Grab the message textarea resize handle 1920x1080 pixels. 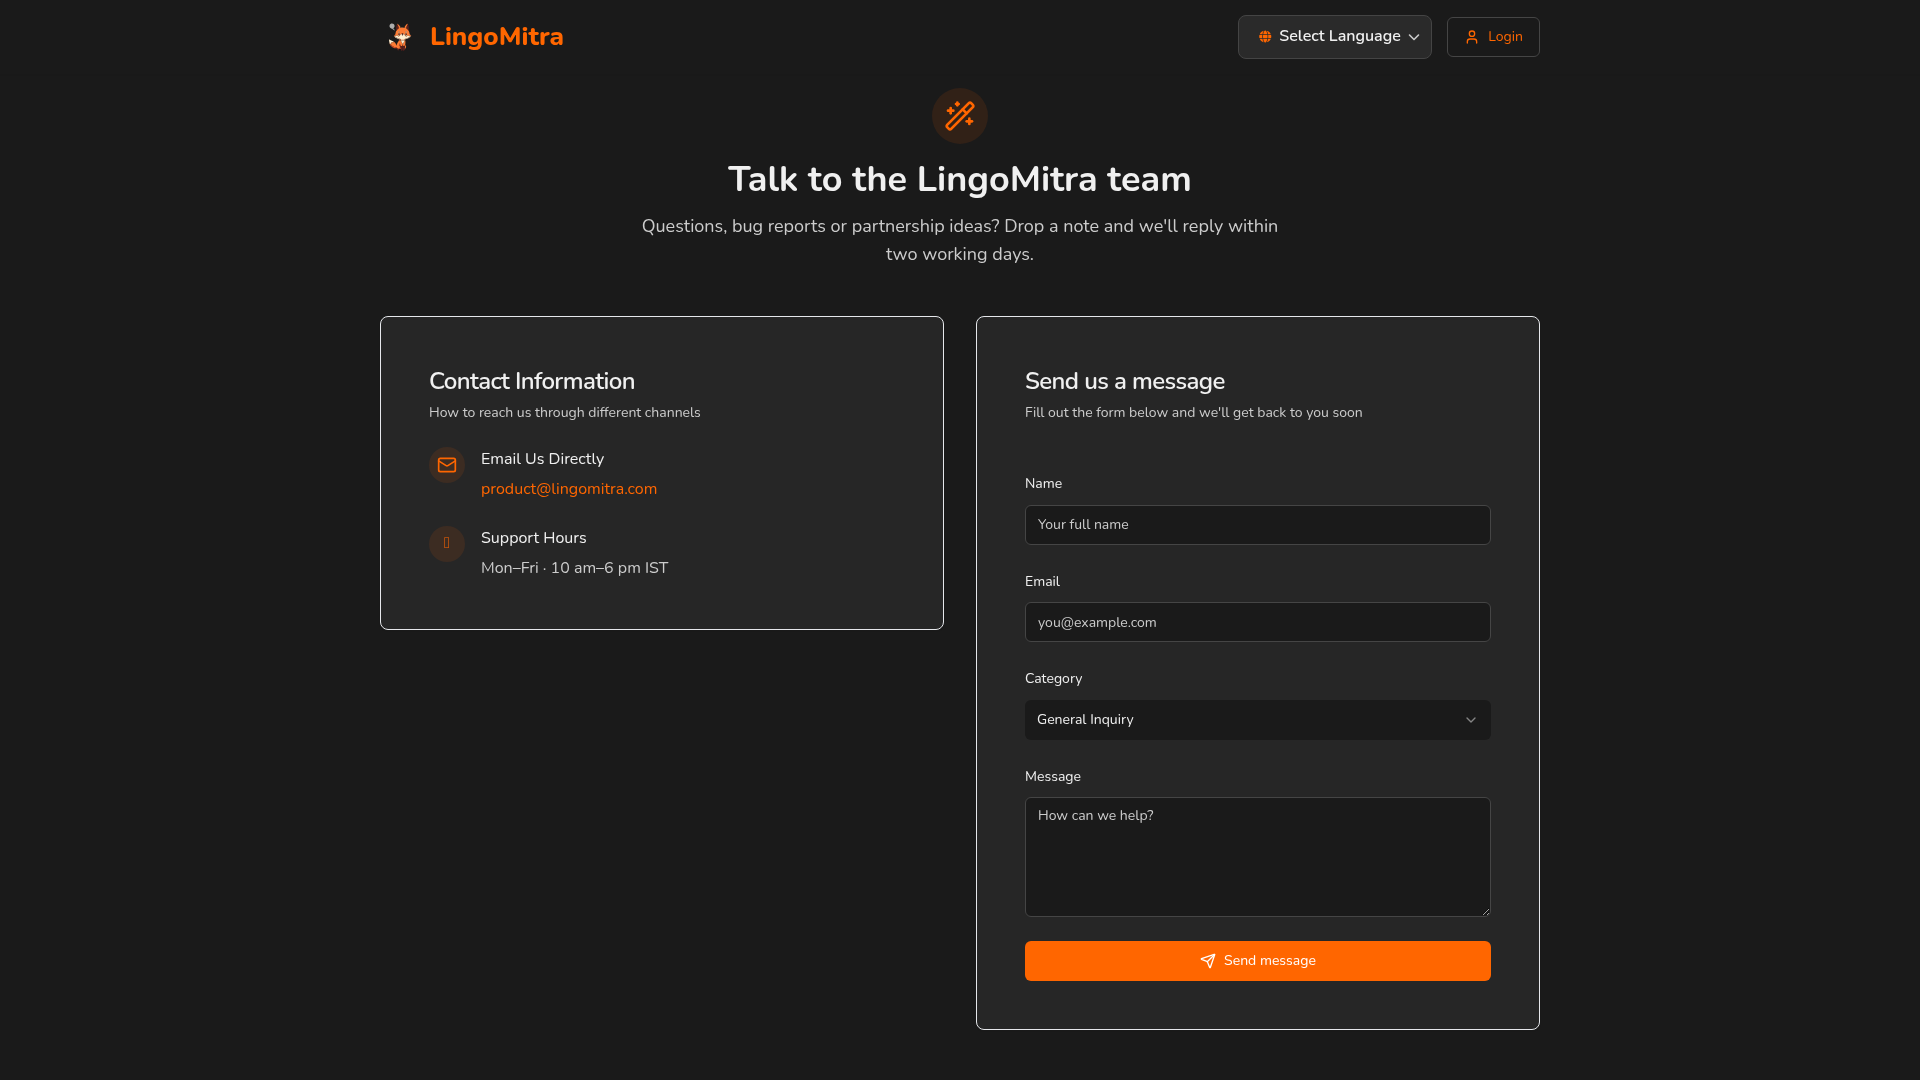coord(1485,911)
